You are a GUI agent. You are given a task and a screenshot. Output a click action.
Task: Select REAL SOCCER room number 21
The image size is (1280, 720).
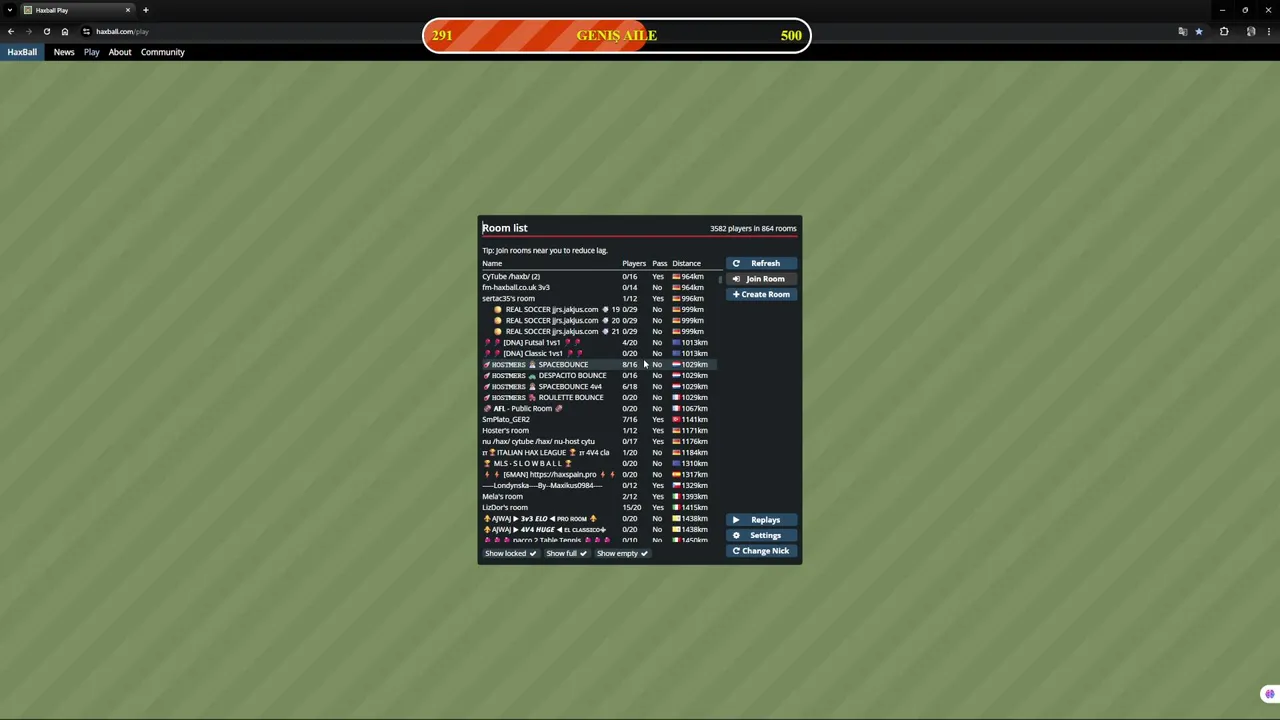click(598, 331)
